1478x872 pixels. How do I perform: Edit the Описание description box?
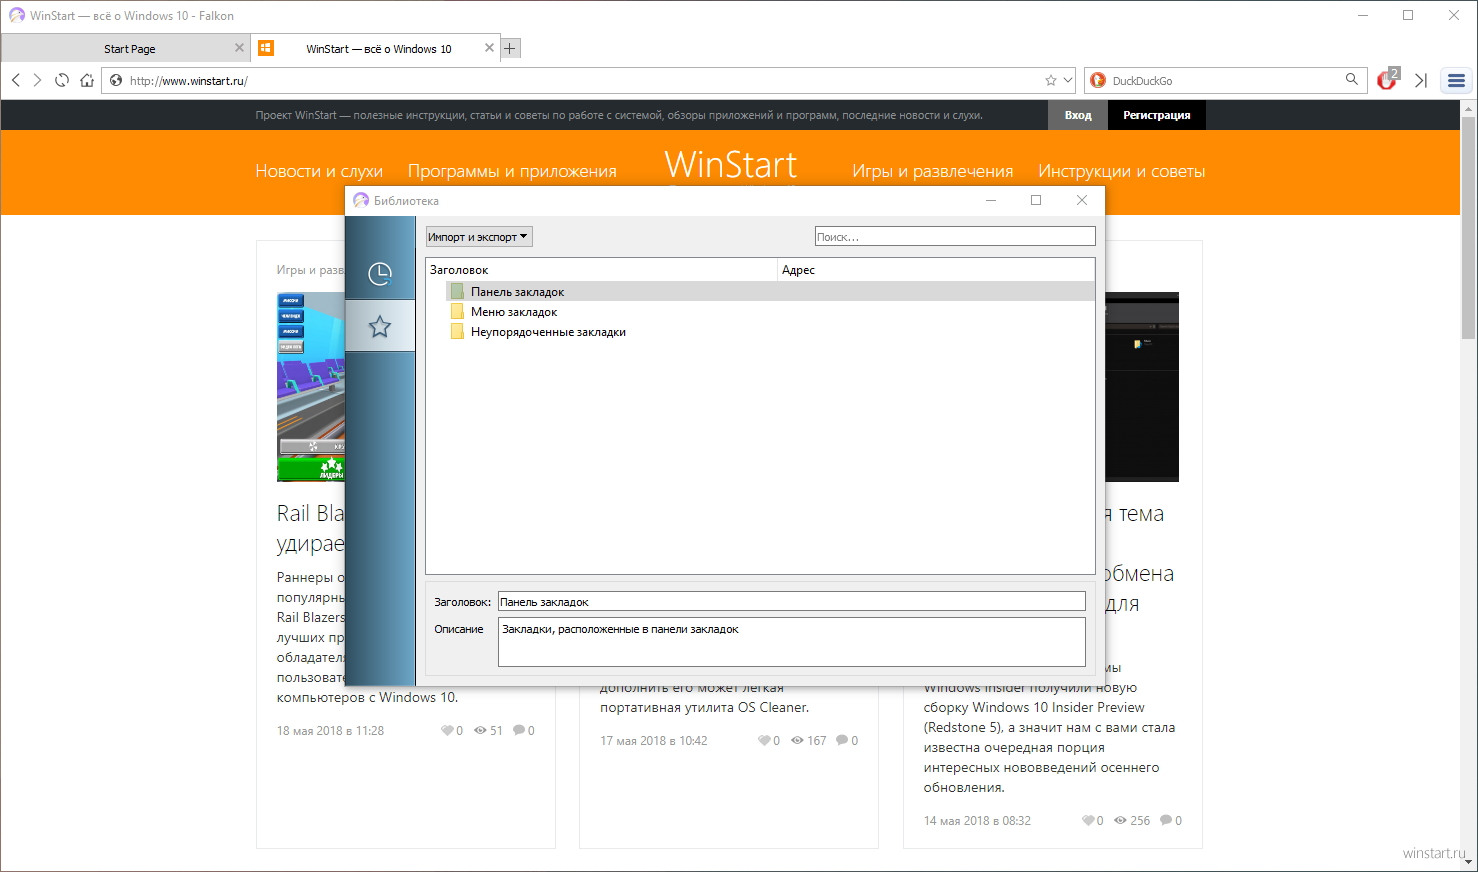(791, 641)
